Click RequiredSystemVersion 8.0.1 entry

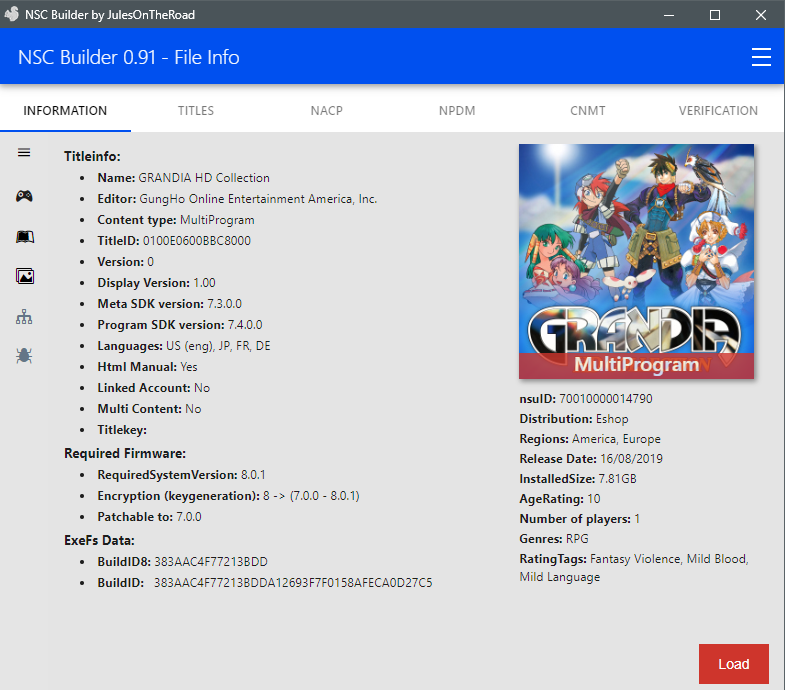(x=181, y=475)
